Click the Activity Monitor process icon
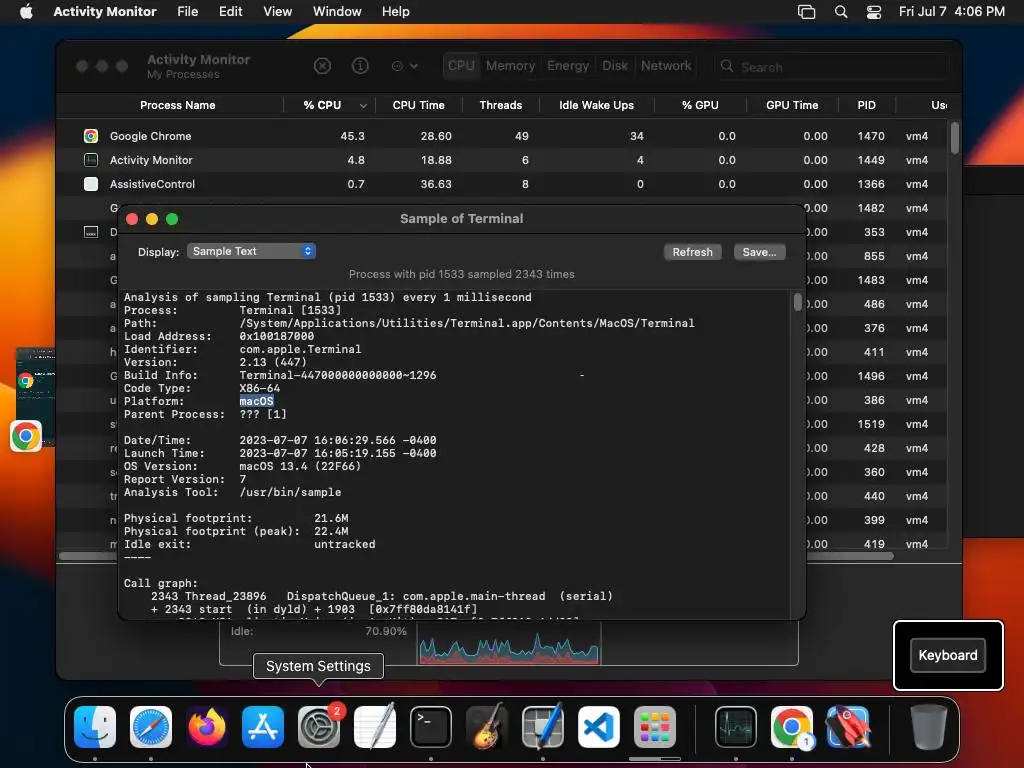This screenshot has width=1024, height=768. point(91,160)
